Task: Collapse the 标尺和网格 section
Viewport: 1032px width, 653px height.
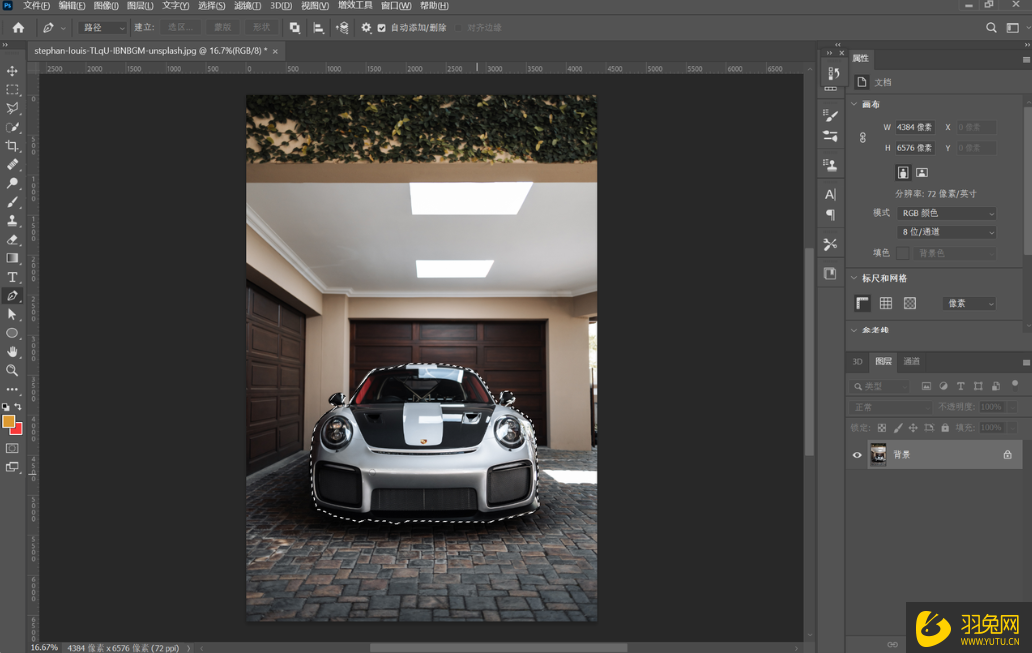Action: [854, 278]
